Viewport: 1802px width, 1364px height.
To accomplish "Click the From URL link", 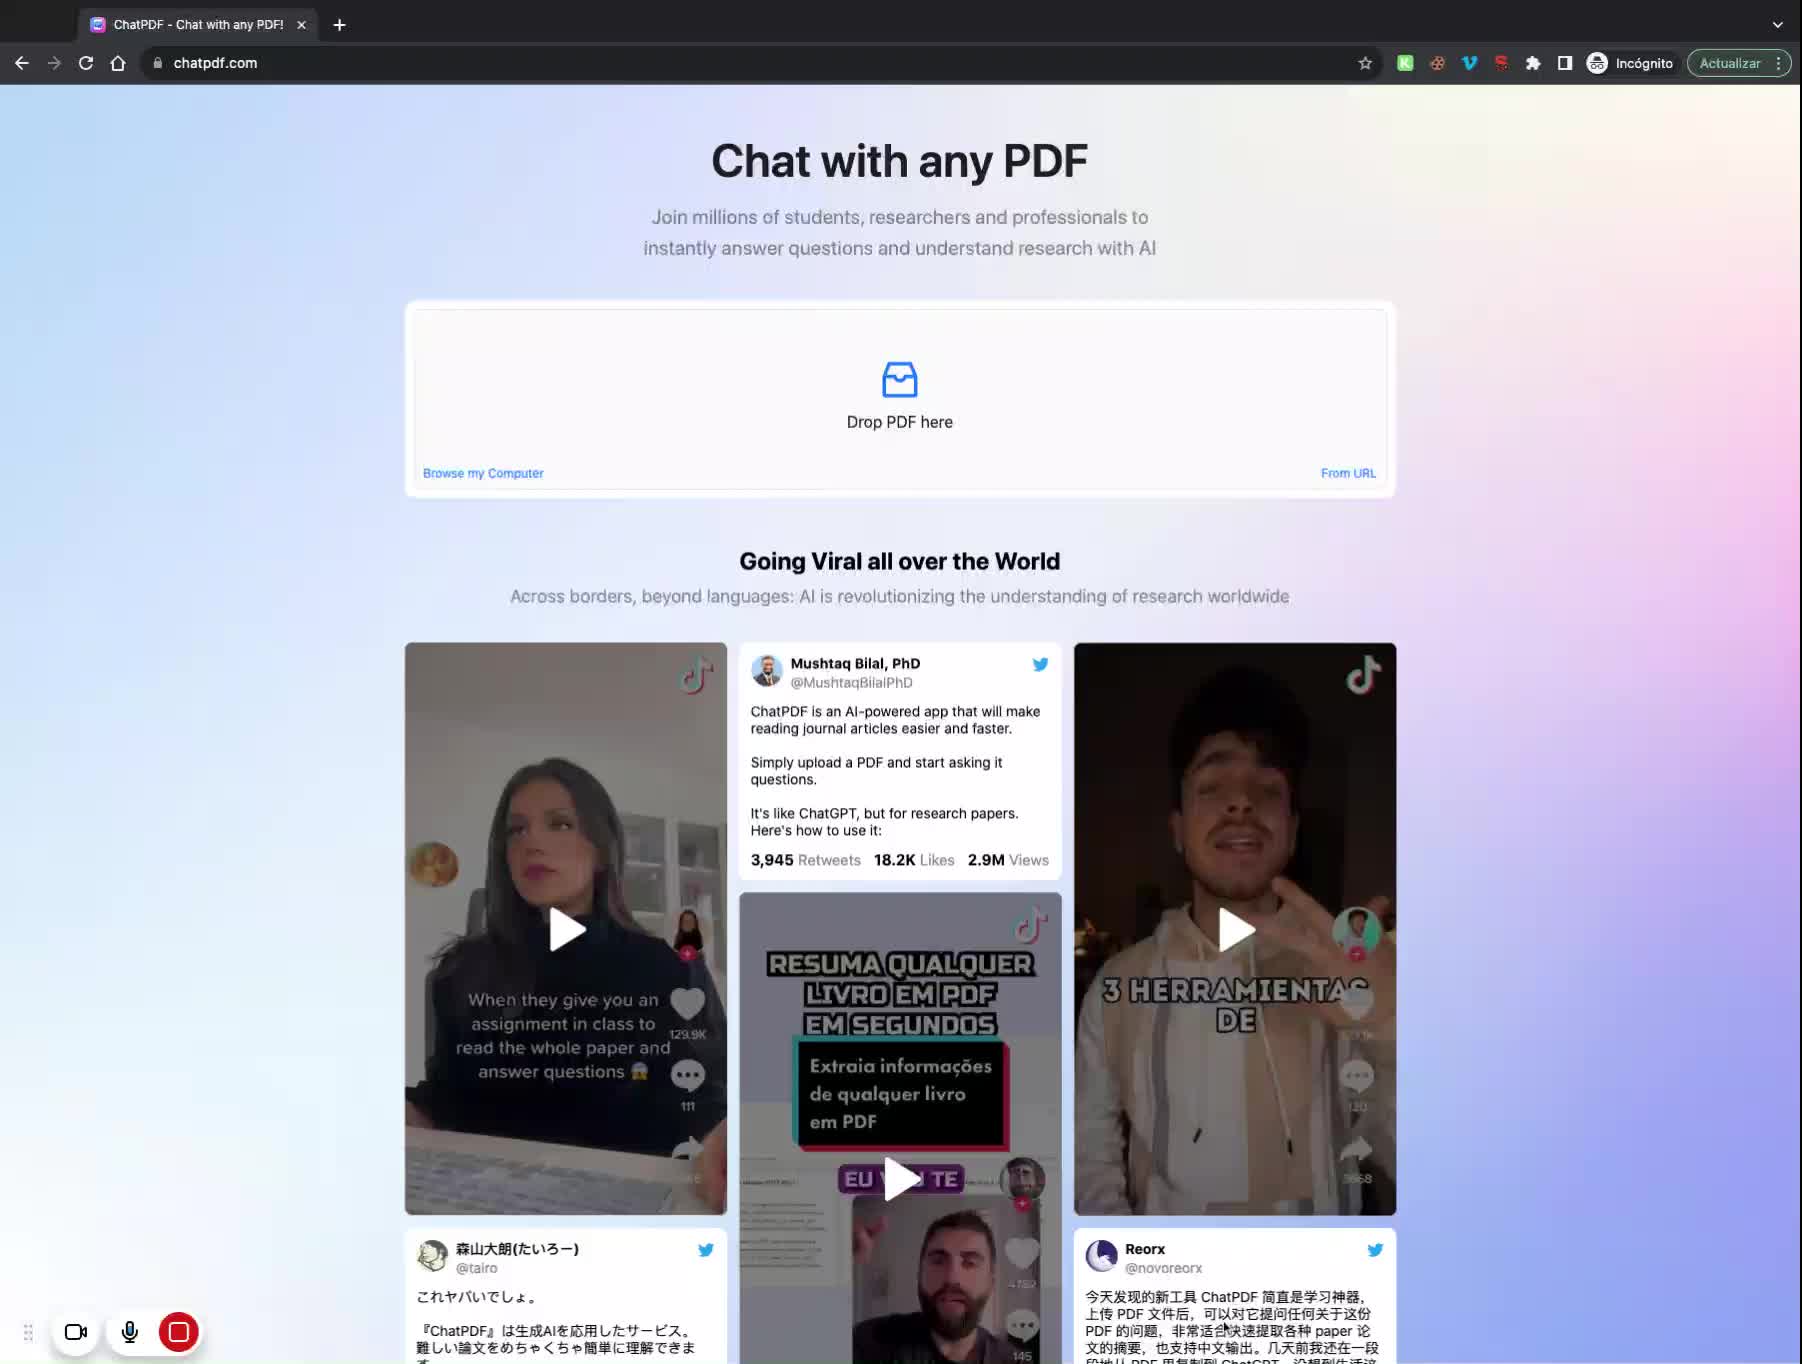I will [x=1347, y=473].
